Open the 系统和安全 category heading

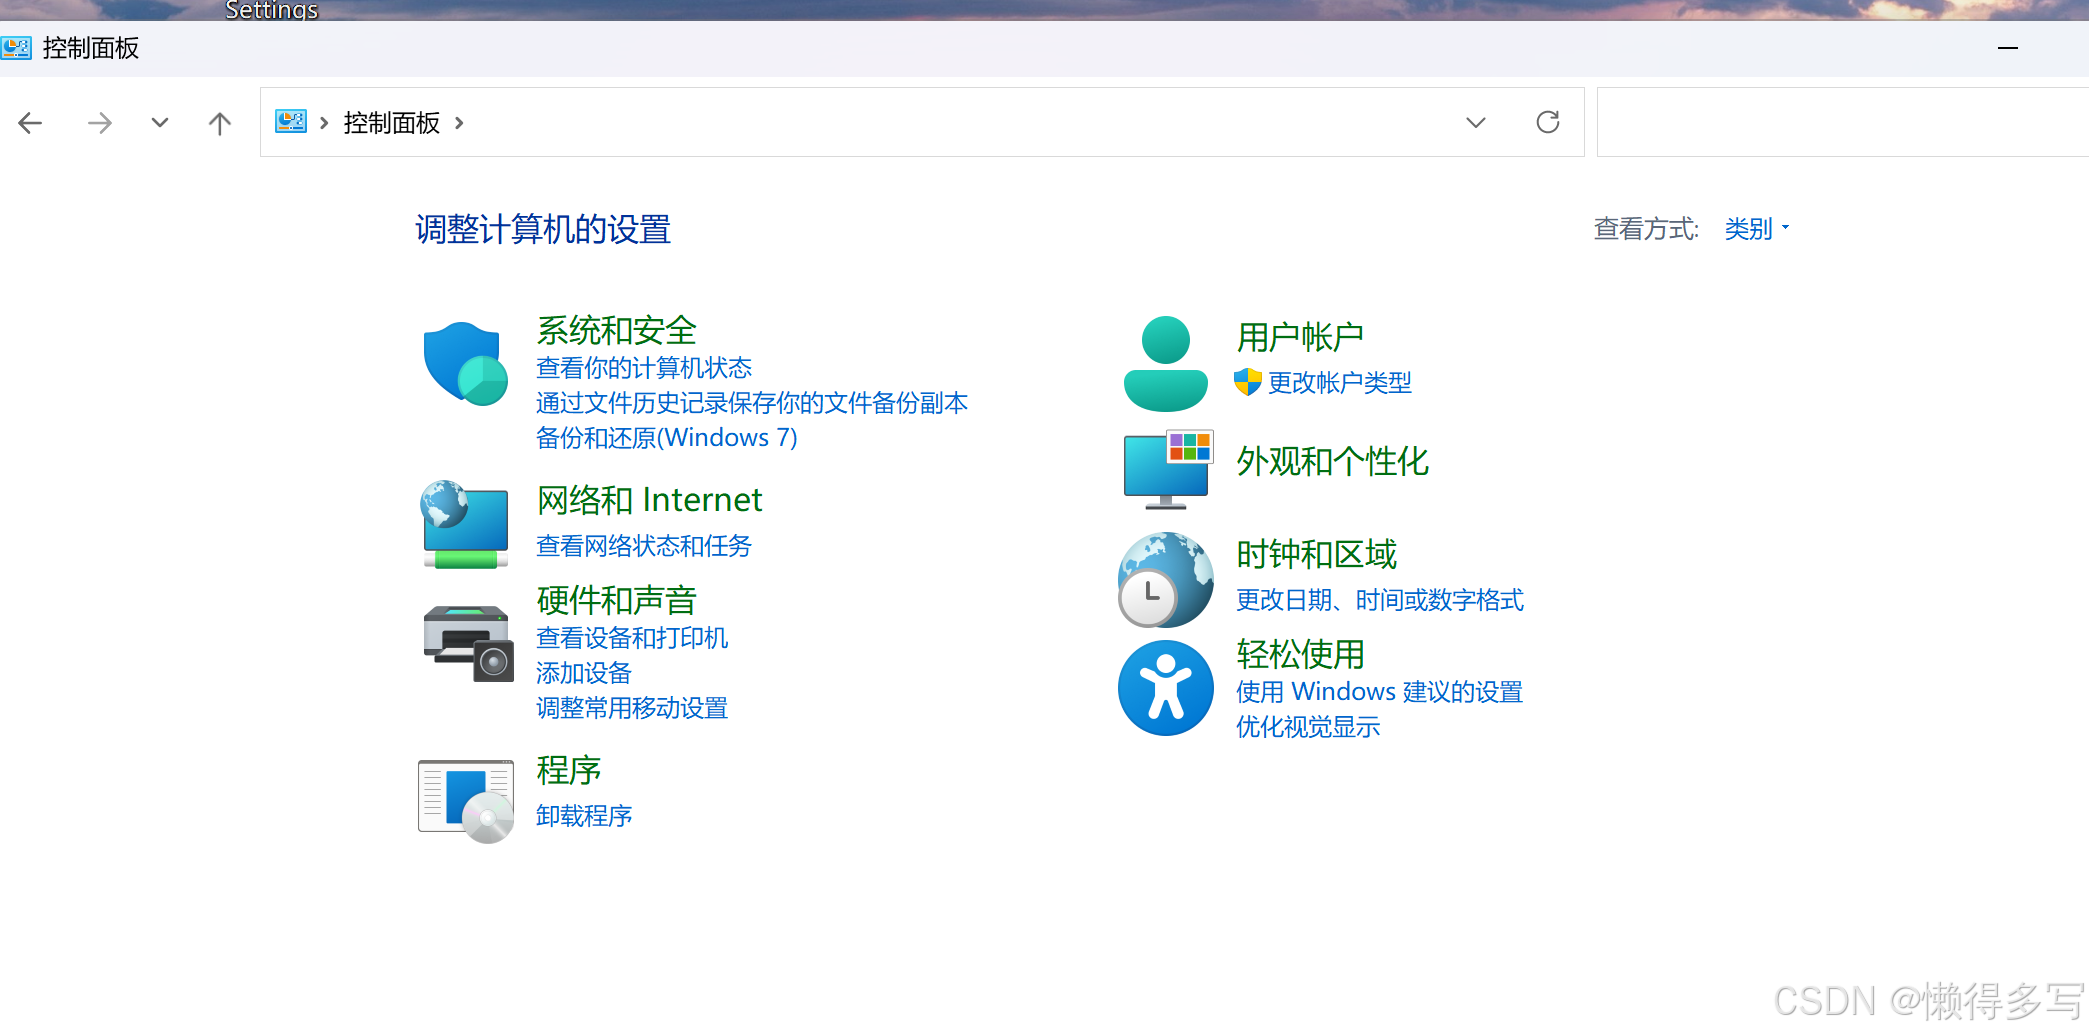pyautogui.click(x=617, y=330)
